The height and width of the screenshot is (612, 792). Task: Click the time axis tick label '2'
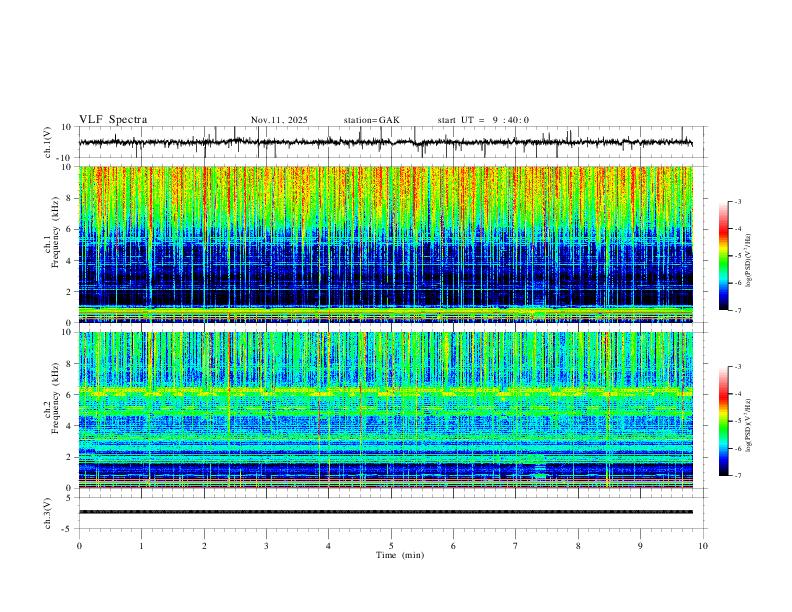pyautogui.click(x=204, y=546)
